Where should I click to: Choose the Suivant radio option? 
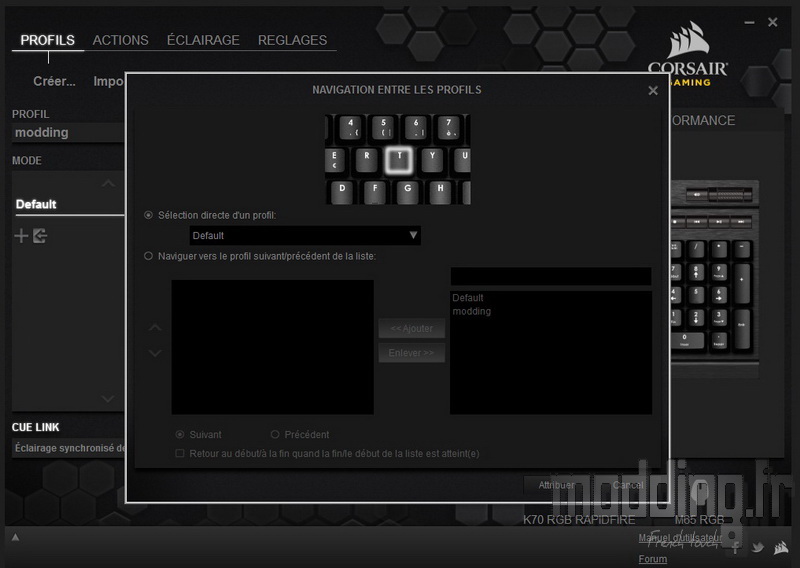pyautogui.click(x=180, y=434)
